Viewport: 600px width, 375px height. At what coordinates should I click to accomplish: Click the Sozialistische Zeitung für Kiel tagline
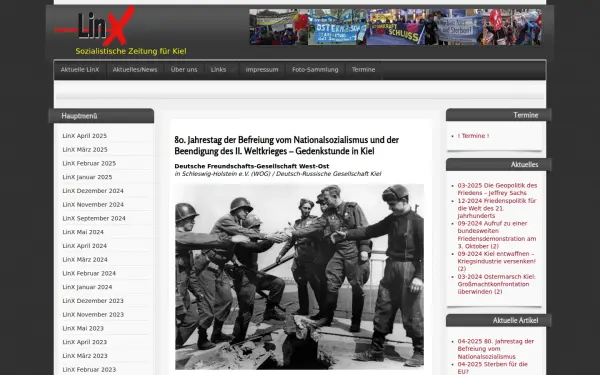click(x=131, y=51)
